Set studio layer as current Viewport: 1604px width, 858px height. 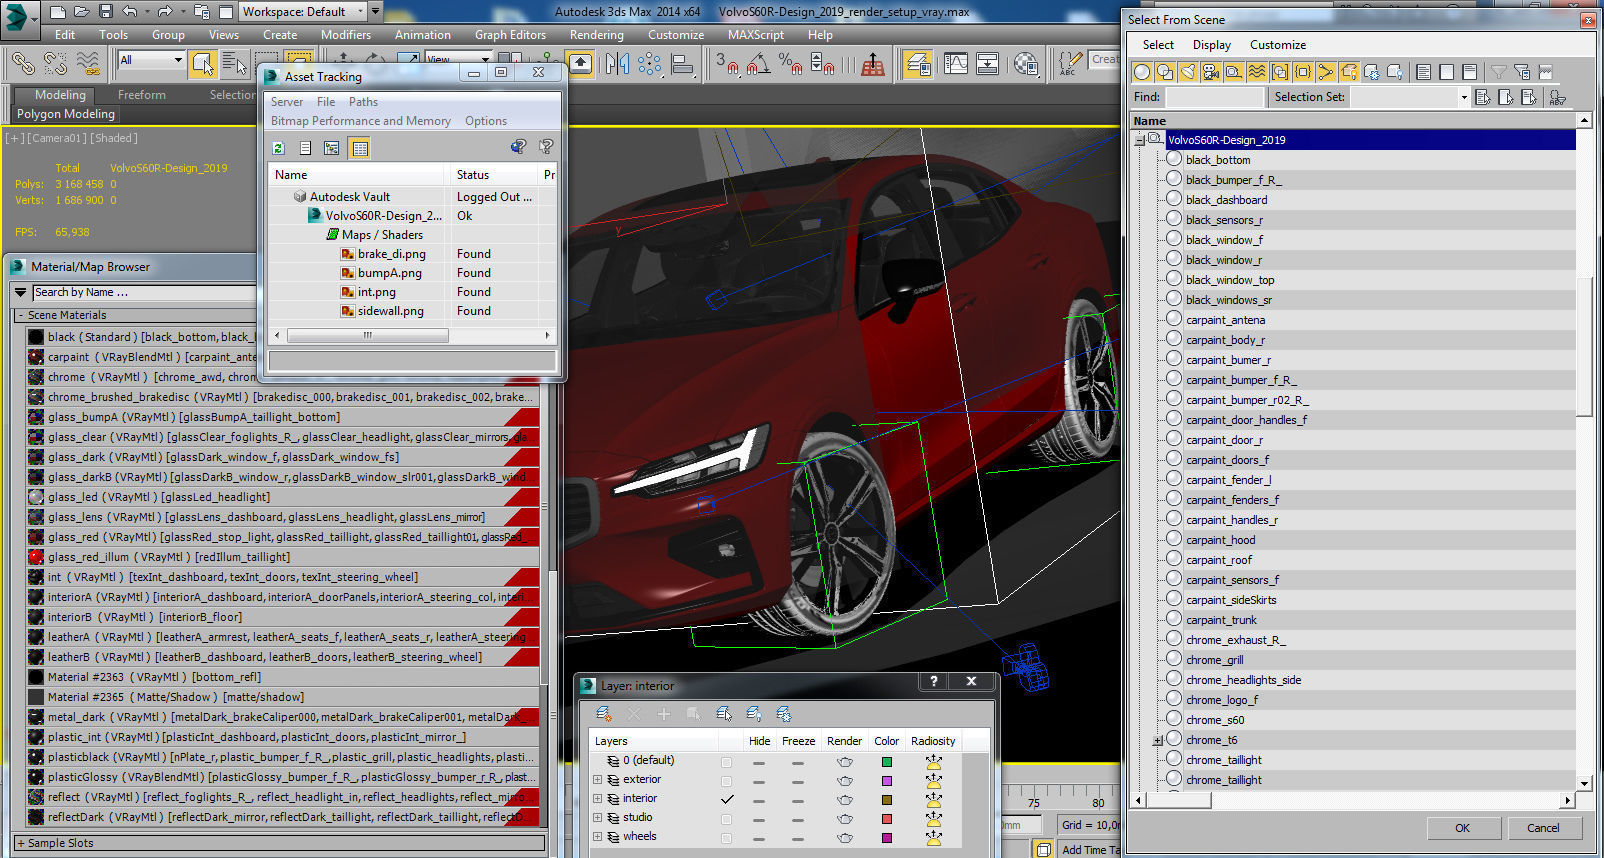click(727, 818)
